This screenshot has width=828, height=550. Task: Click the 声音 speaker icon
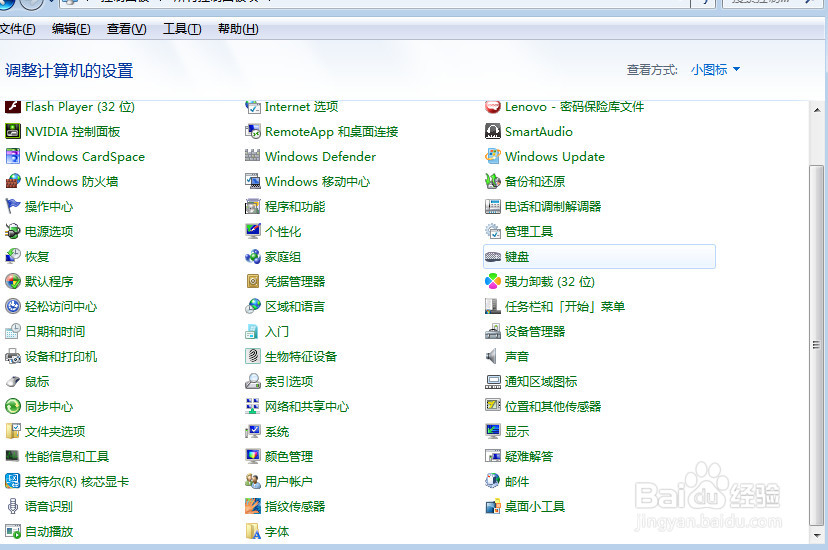(492, 356)
